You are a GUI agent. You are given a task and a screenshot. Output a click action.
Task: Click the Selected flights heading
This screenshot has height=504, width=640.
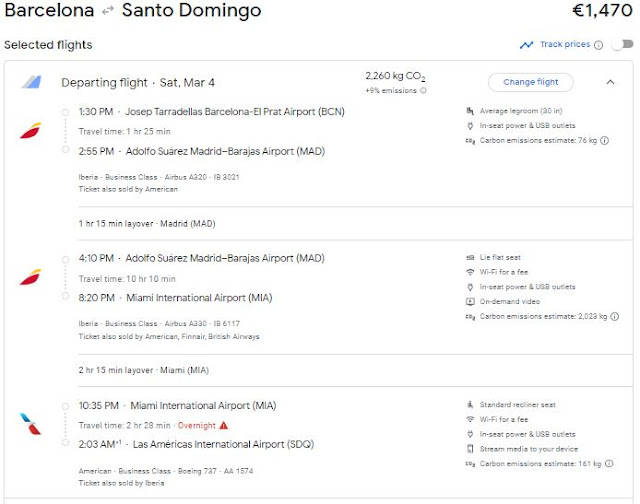point(48,45)
